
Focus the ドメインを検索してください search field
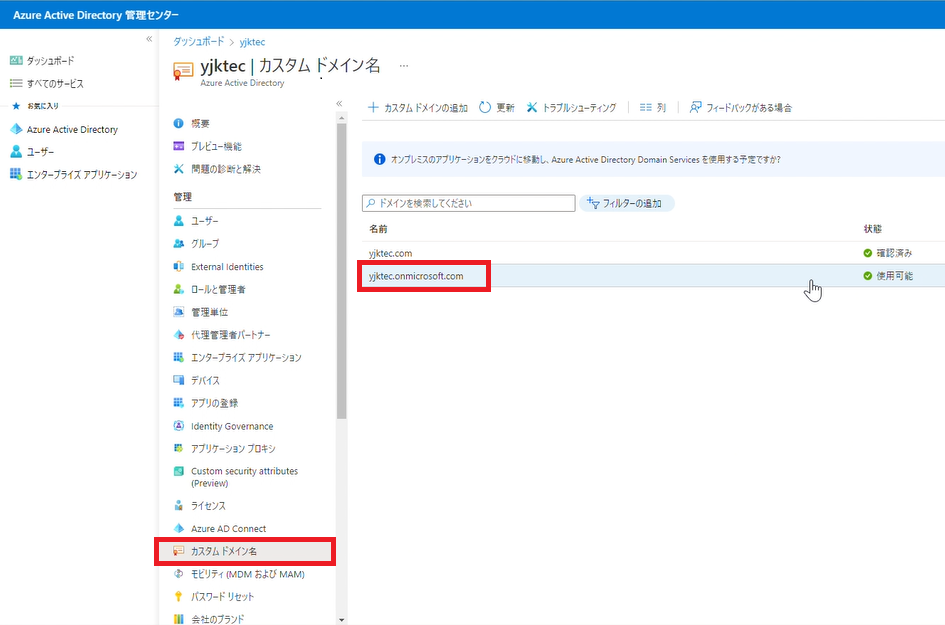(468, 203)
